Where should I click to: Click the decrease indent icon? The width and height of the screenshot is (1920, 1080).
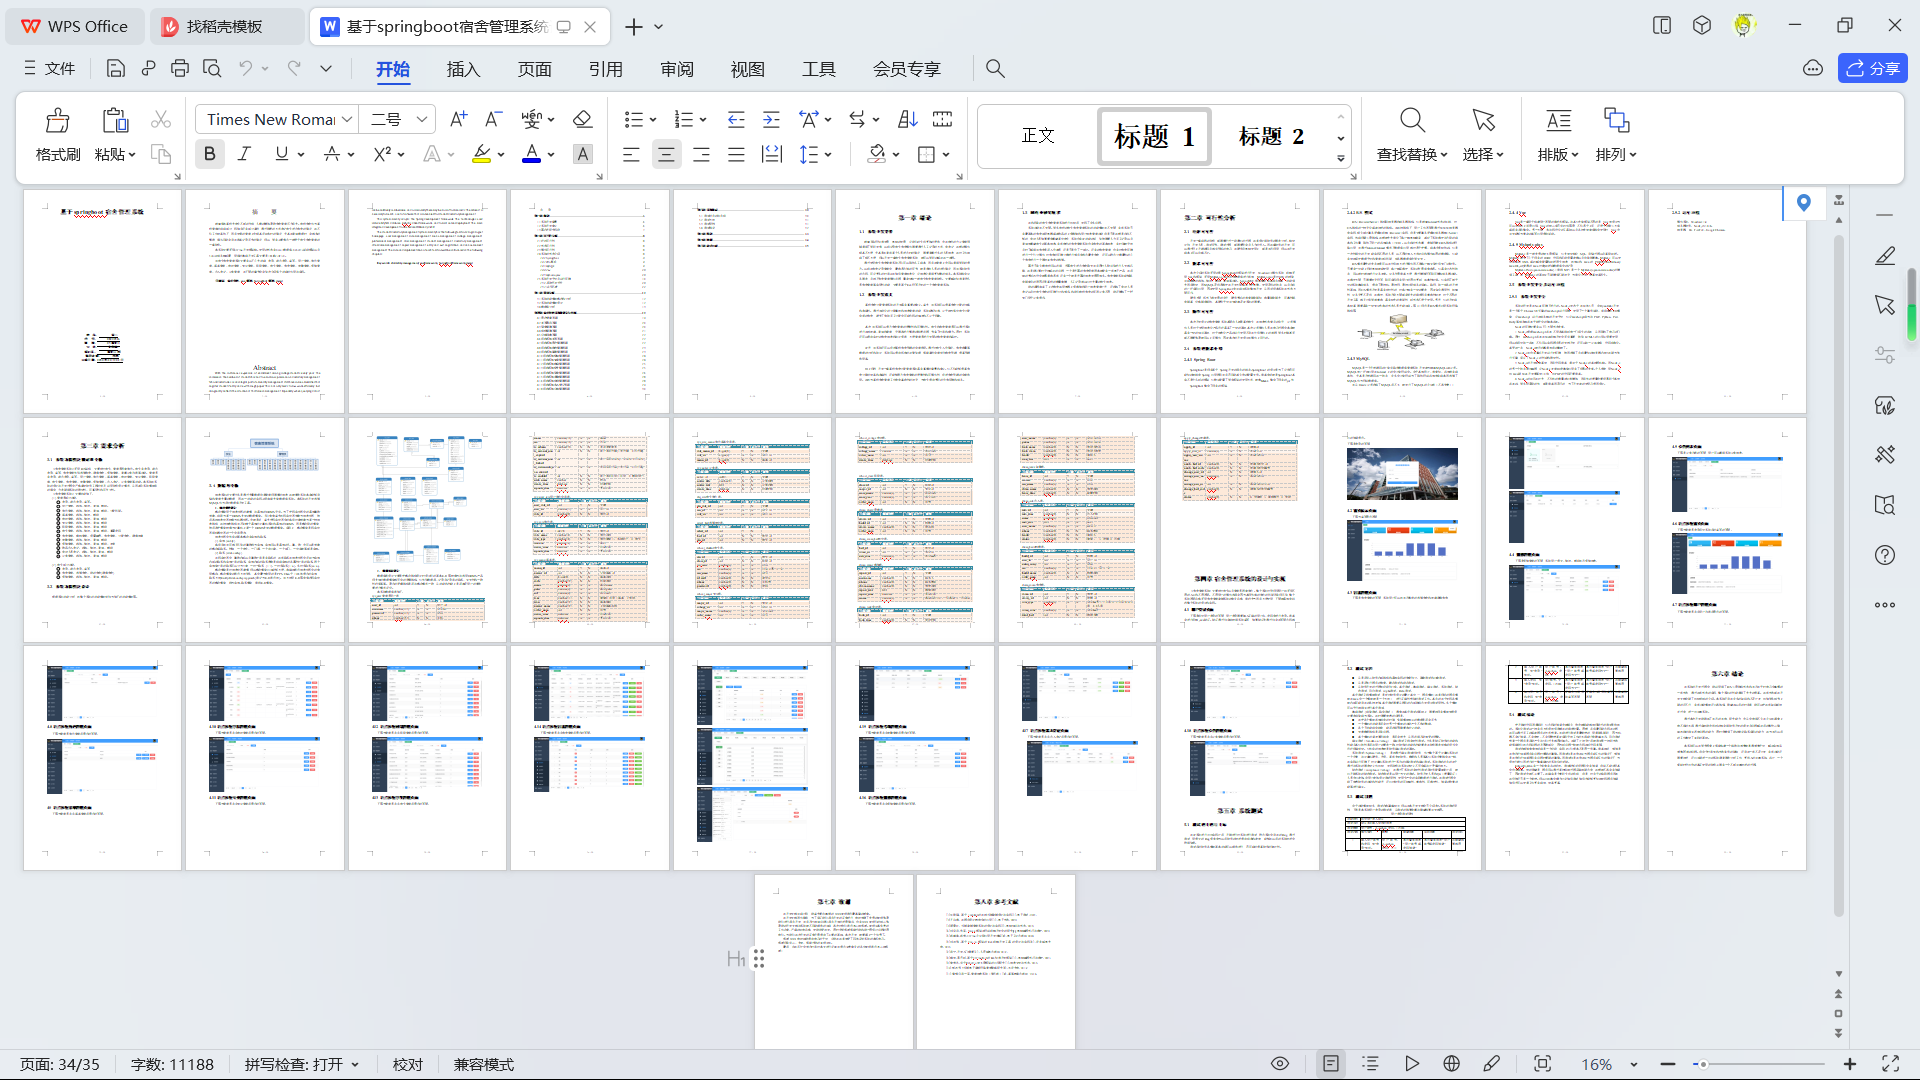point(736,119)
